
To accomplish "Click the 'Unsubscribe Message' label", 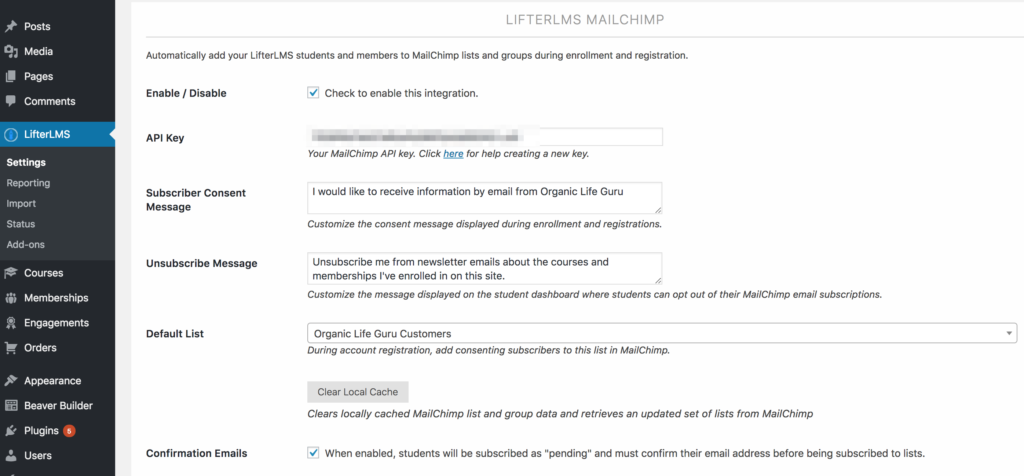I will [x=202, y=264].
